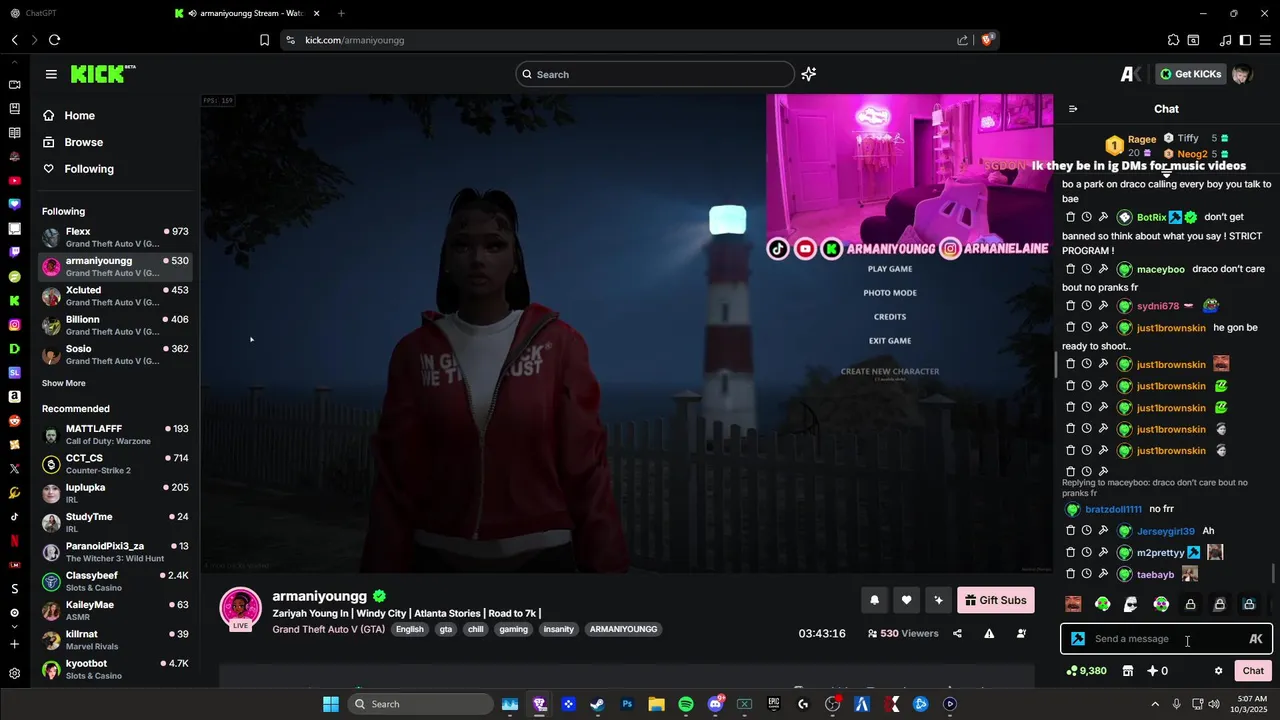Open the KICKs shop icon
This screenshot has height=720, width=1280.
(1128, 671)
